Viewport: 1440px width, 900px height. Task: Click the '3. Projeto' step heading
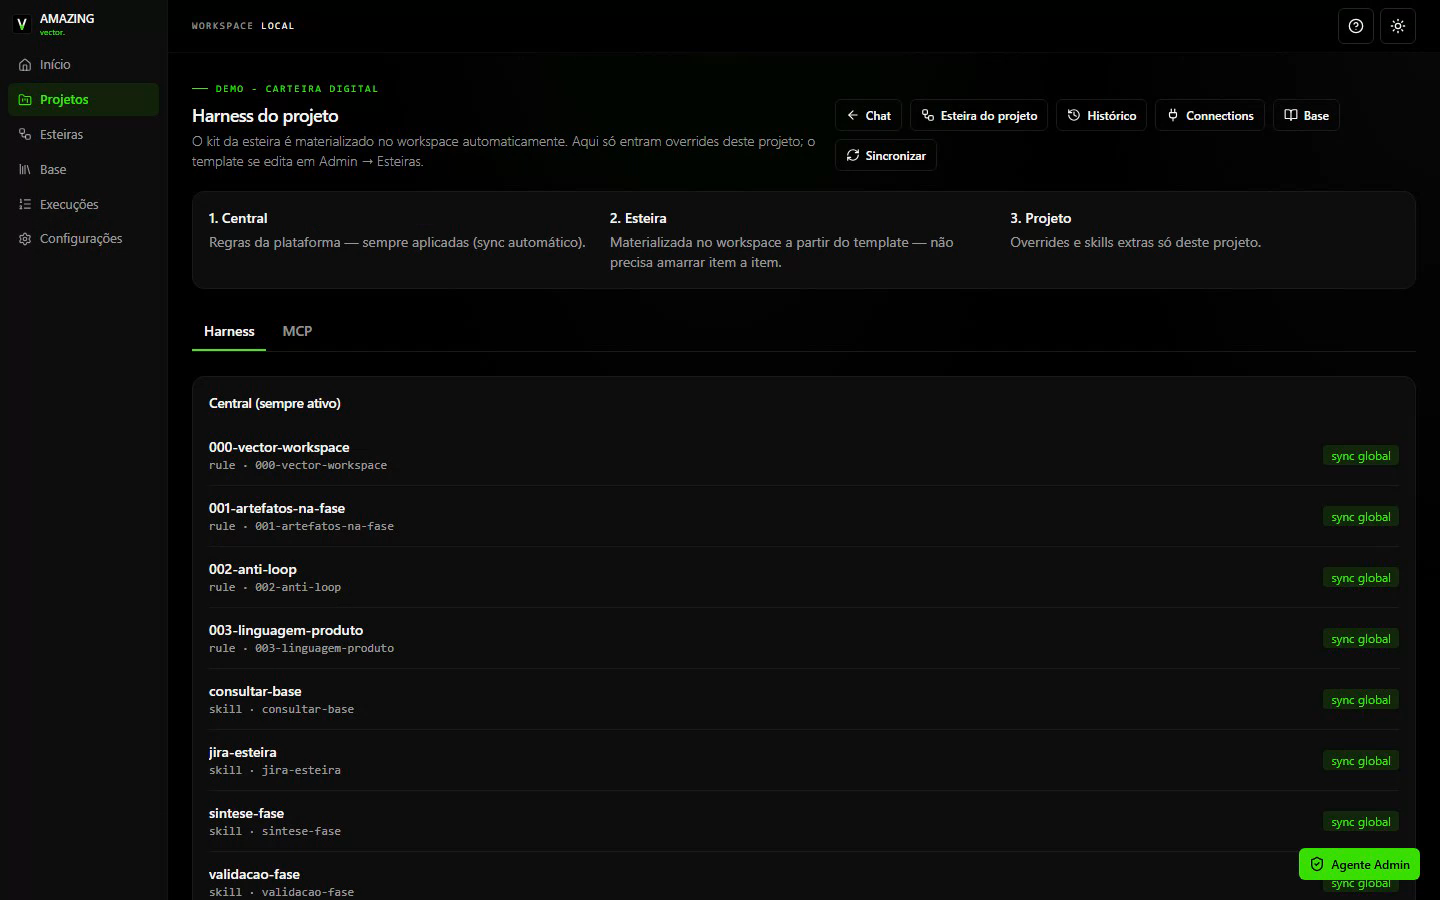tap(1040, 218)
